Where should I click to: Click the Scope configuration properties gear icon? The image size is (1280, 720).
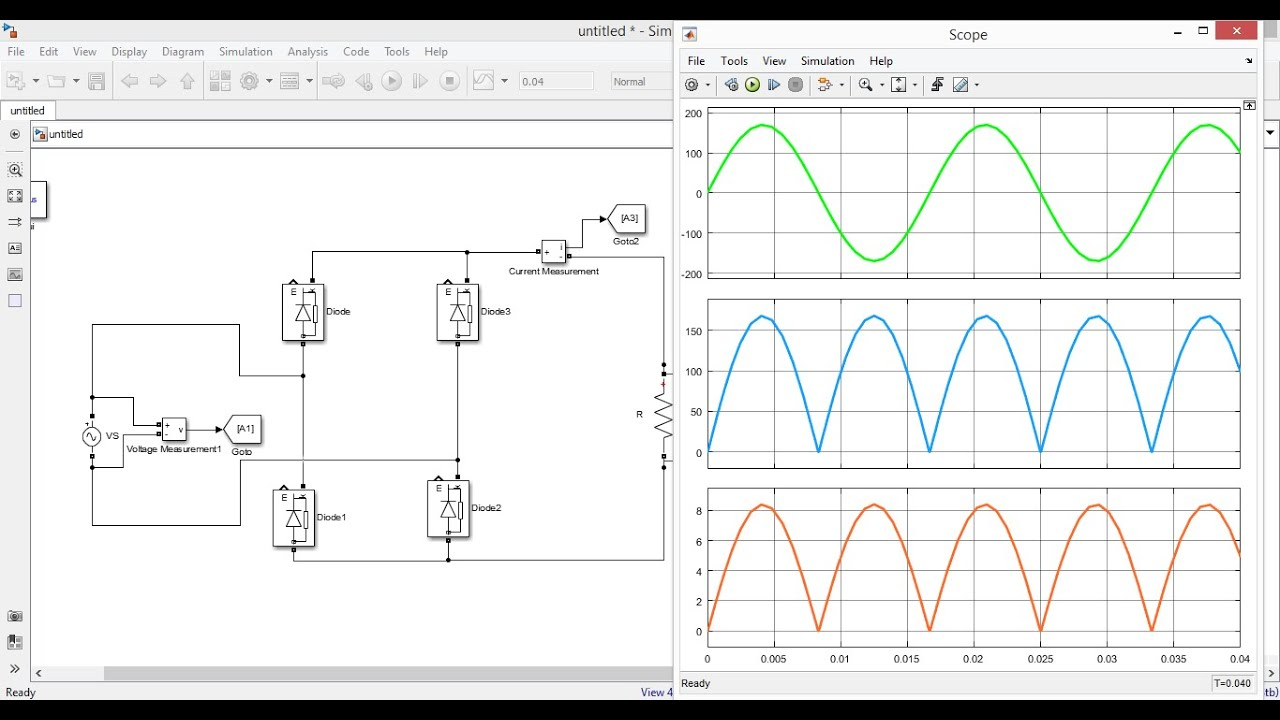point(692,85)
